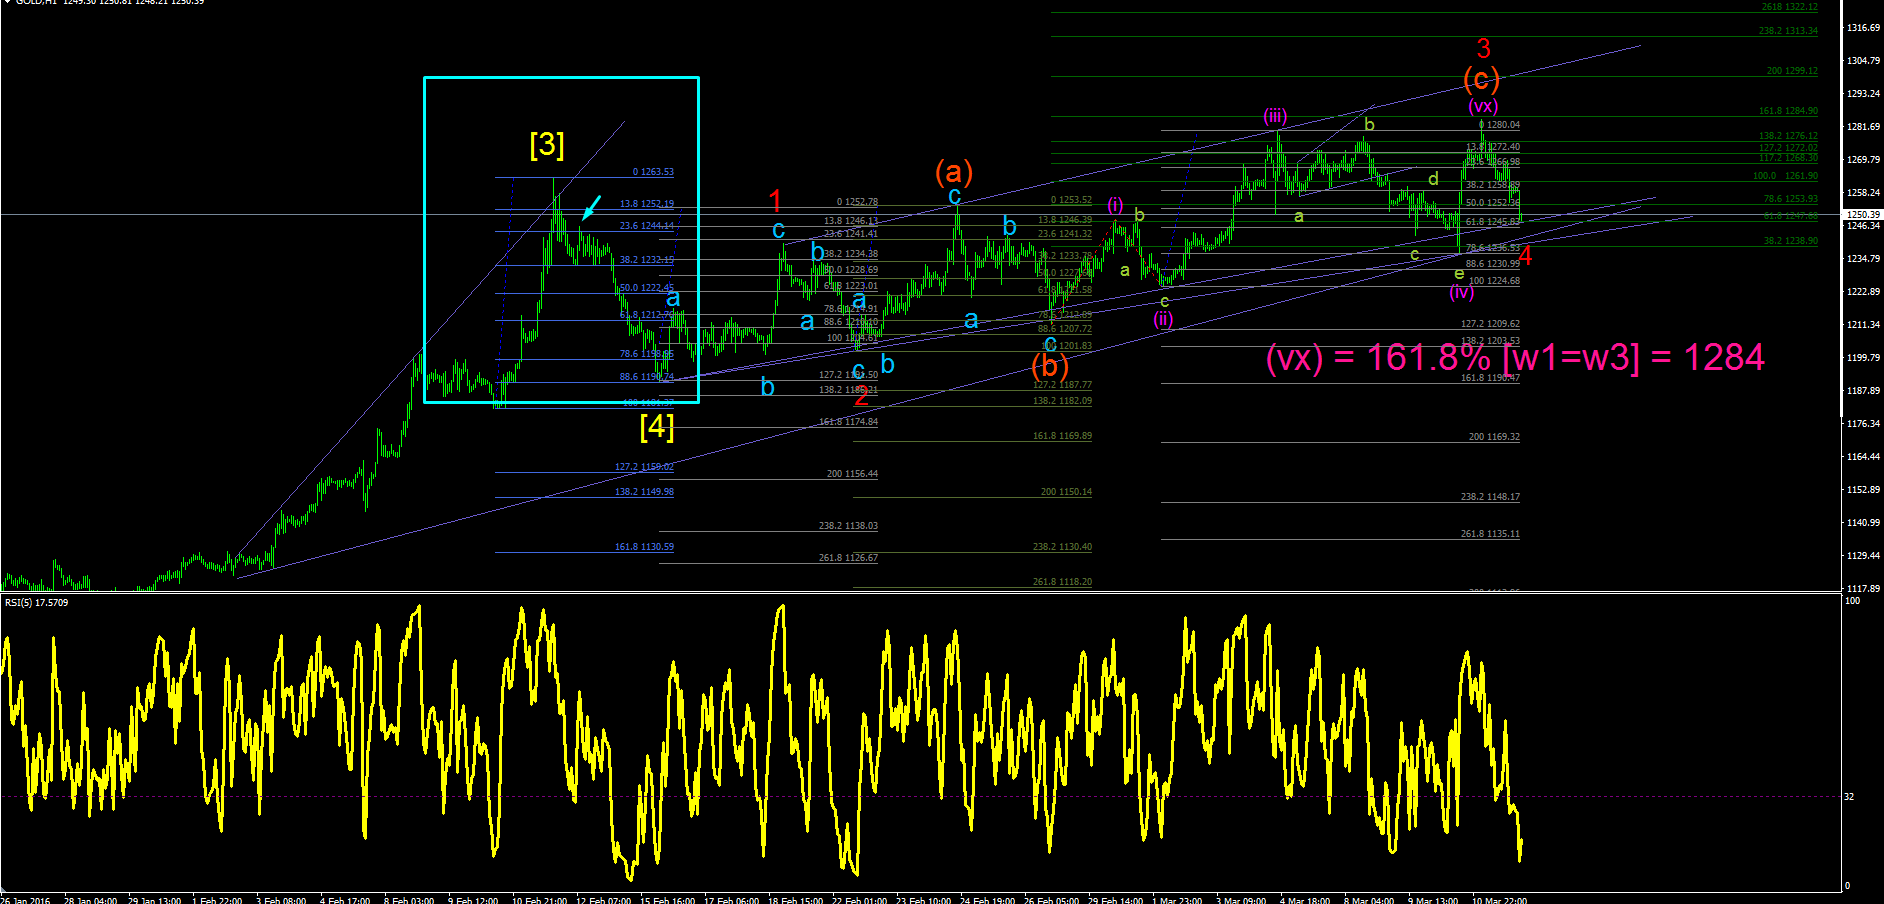Click the 1316.69 price axis label
Screen dimensions: 1884x904
[1863, 28]
